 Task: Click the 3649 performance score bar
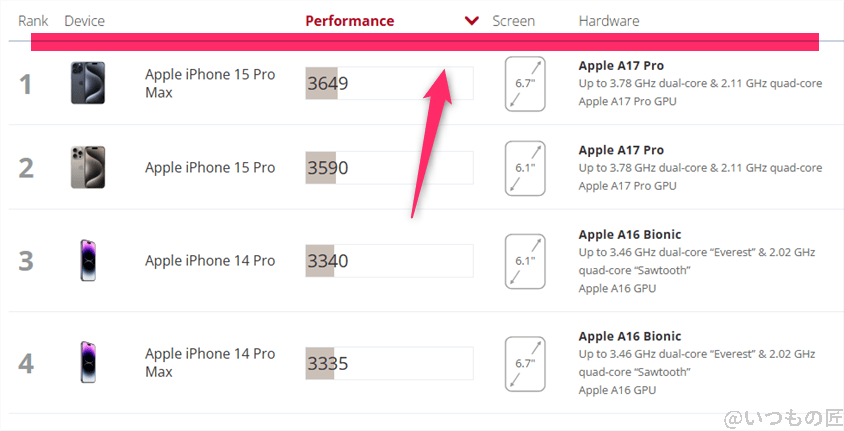[x=389, y=83]
